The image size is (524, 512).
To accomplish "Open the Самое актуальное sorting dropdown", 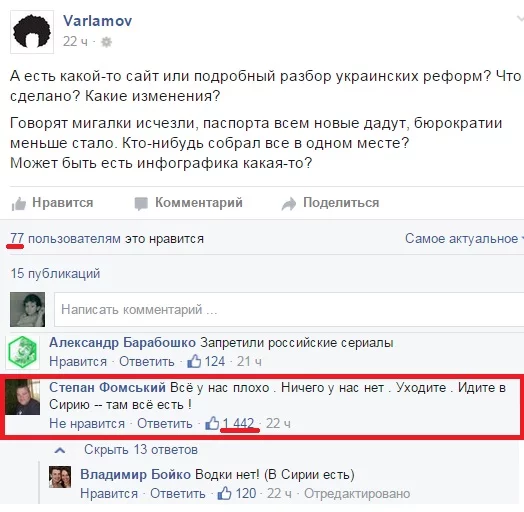I will [464, 239].
